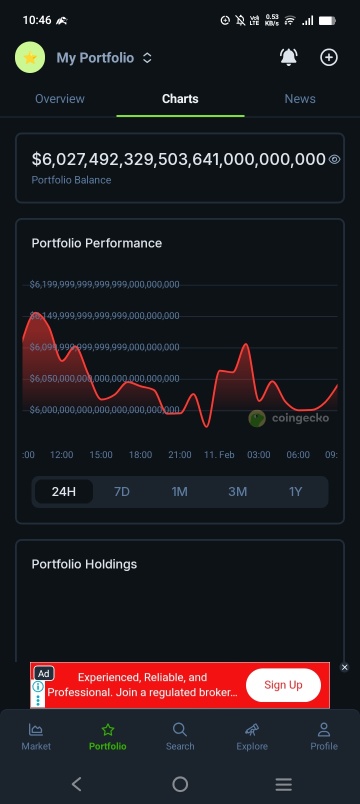Toggle portfolio balance visibility eye icon
This screenshot has width=360, height=804.
coord(334,159)
